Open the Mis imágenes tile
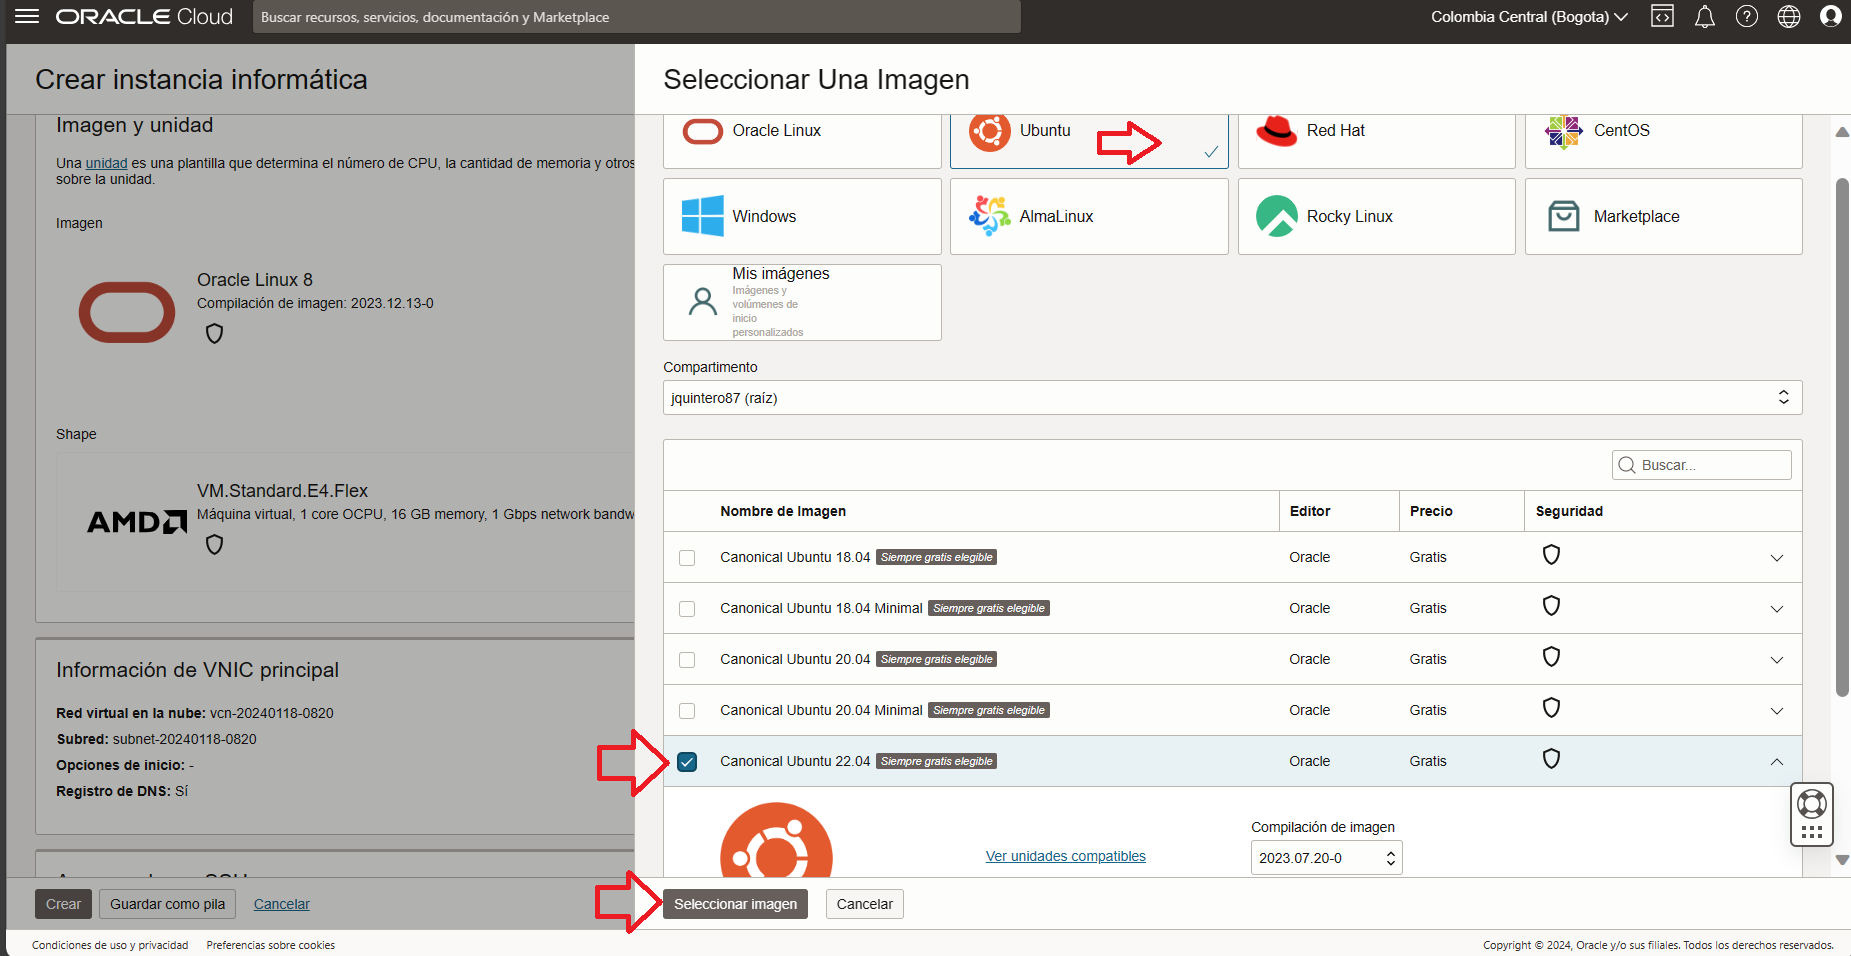Image resolution: width=1851 pixels, height=956 pixels. pyautogui.click(x=802, y=302)
